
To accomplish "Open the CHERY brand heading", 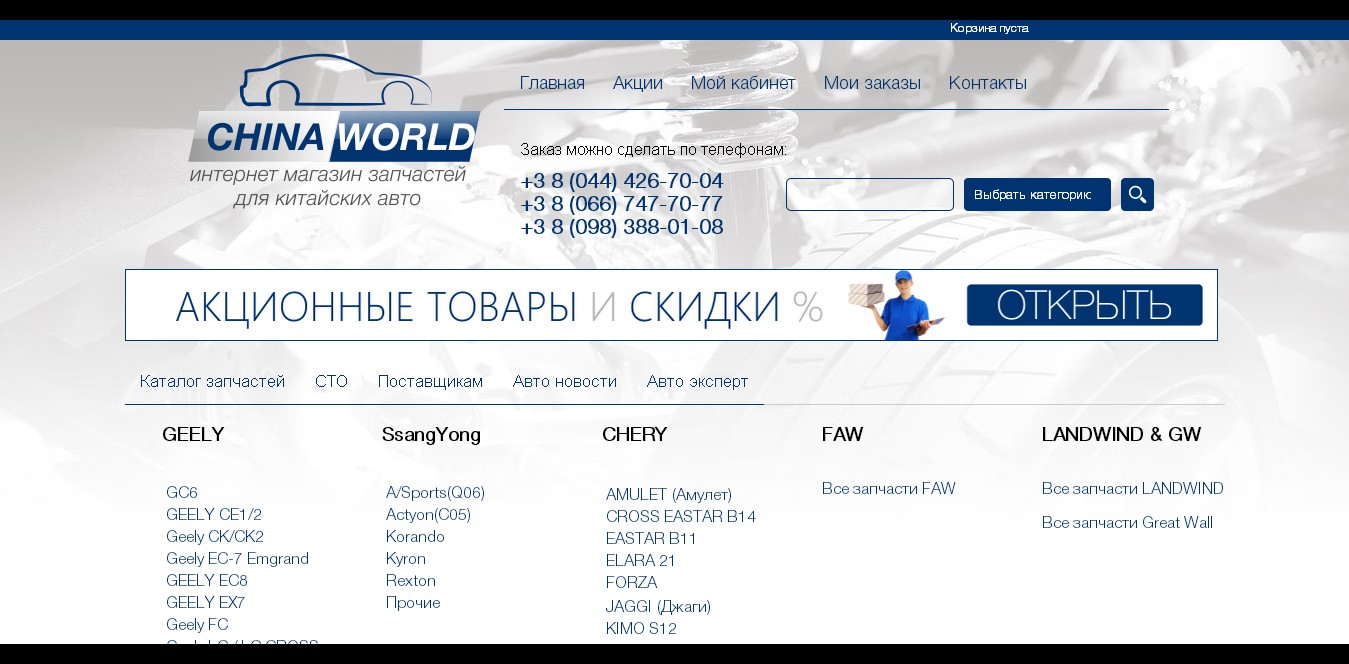I will (x=634, y=434).
